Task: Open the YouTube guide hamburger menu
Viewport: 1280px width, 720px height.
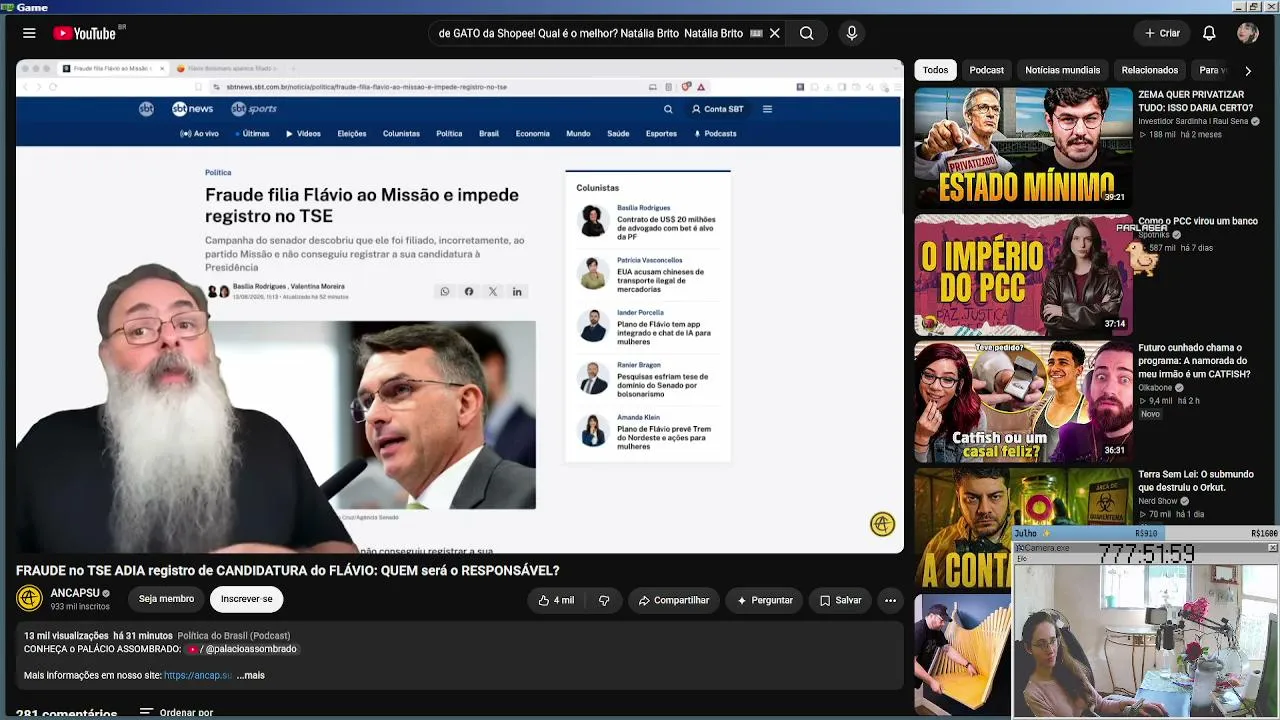Action: pyautogui.click(x=29, y=33)
